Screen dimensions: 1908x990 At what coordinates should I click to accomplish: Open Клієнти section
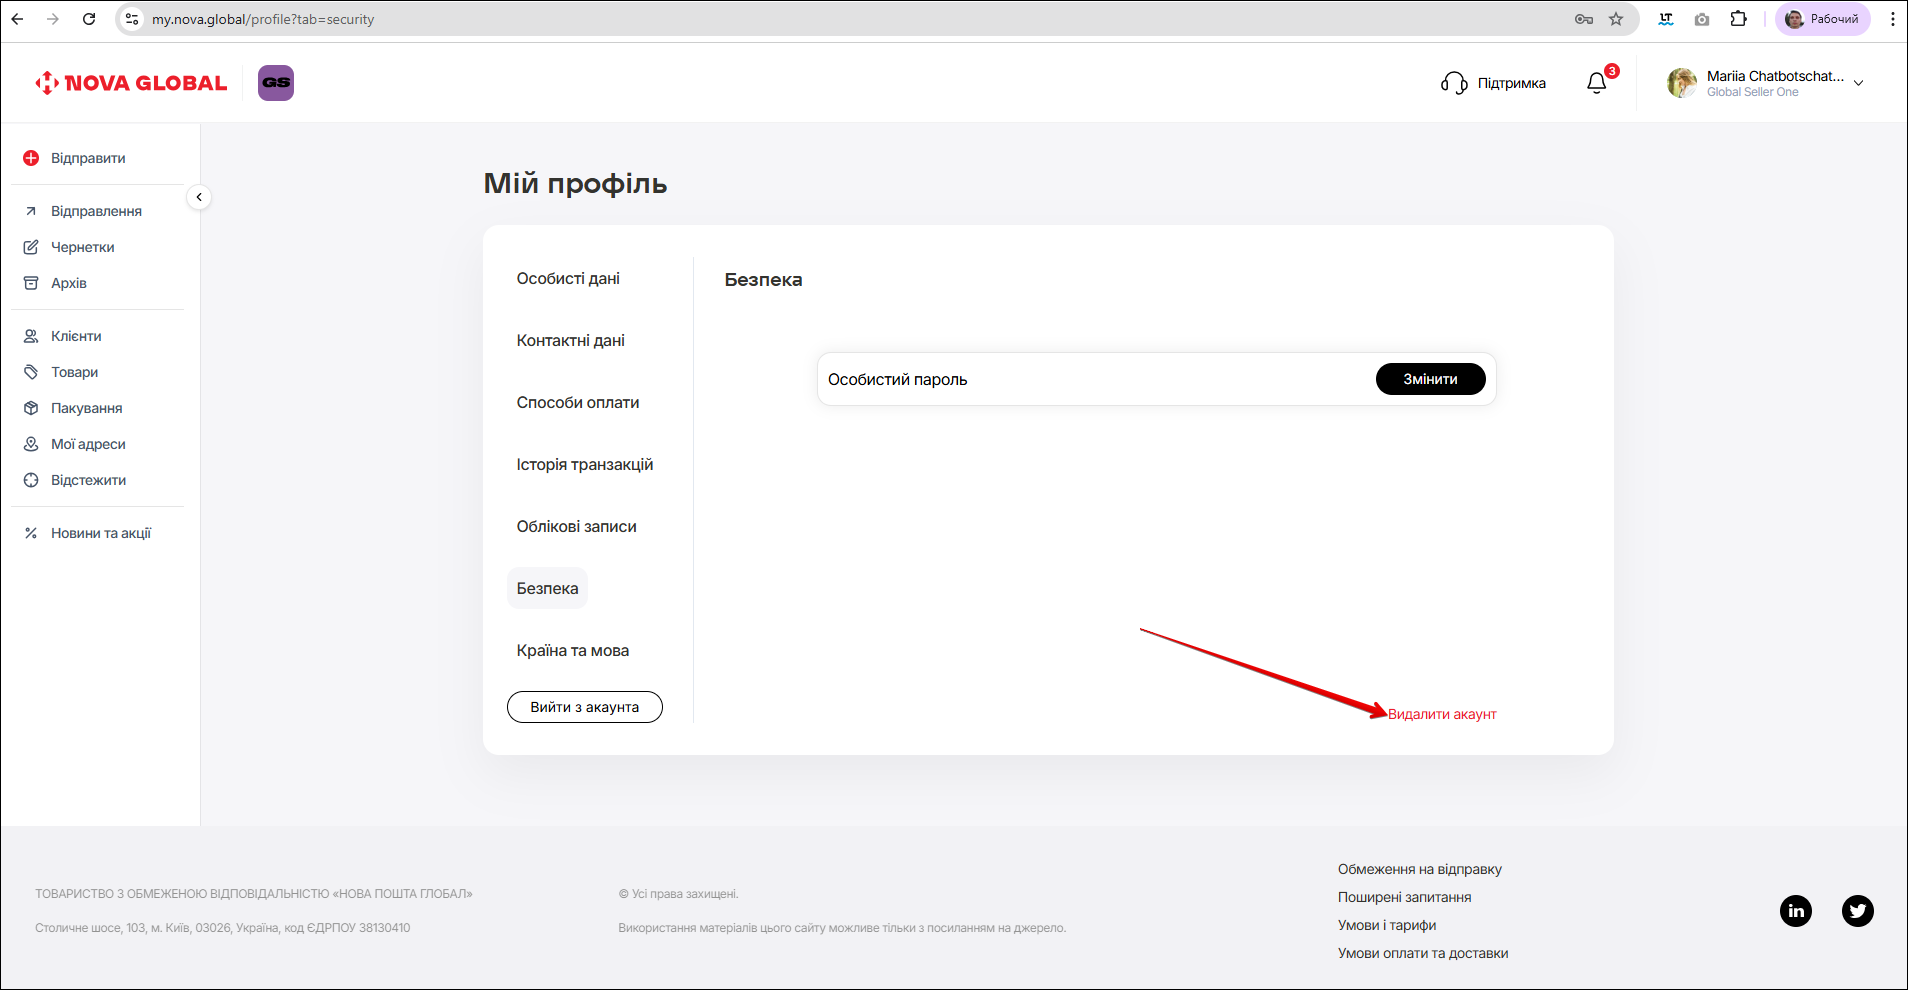(76, 336)
